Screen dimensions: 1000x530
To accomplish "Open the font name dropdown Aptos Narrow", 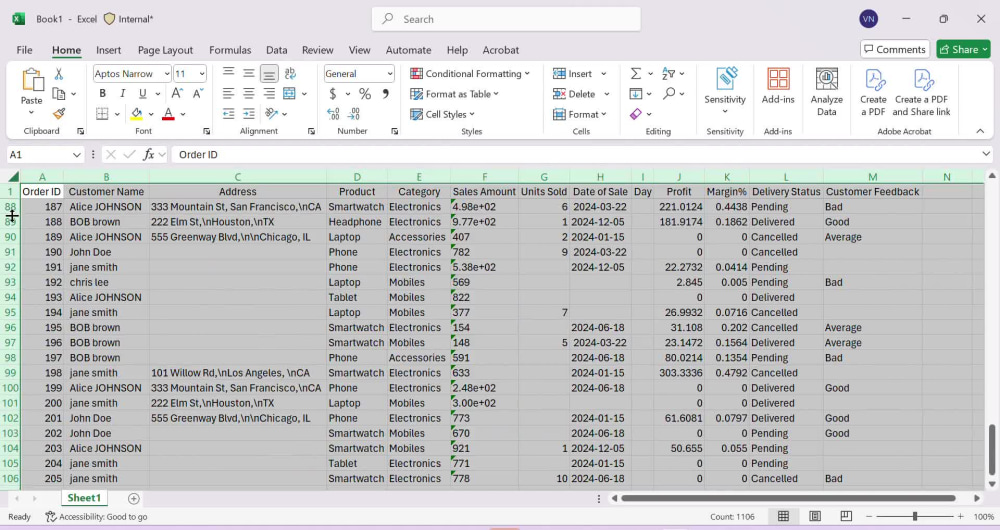I will click(x=132, y=74).
